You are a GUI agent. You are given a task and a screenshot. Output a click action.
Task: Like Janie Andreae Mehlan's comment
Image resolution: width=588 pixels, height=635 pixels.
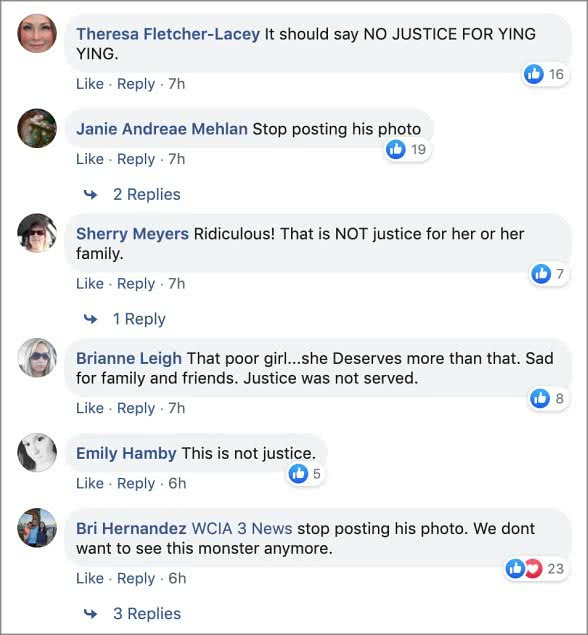[90, 159]
